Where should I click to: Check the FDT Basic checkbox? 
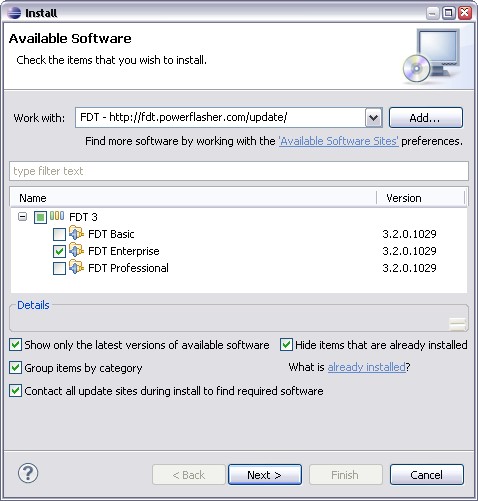(x=59, y=234)
